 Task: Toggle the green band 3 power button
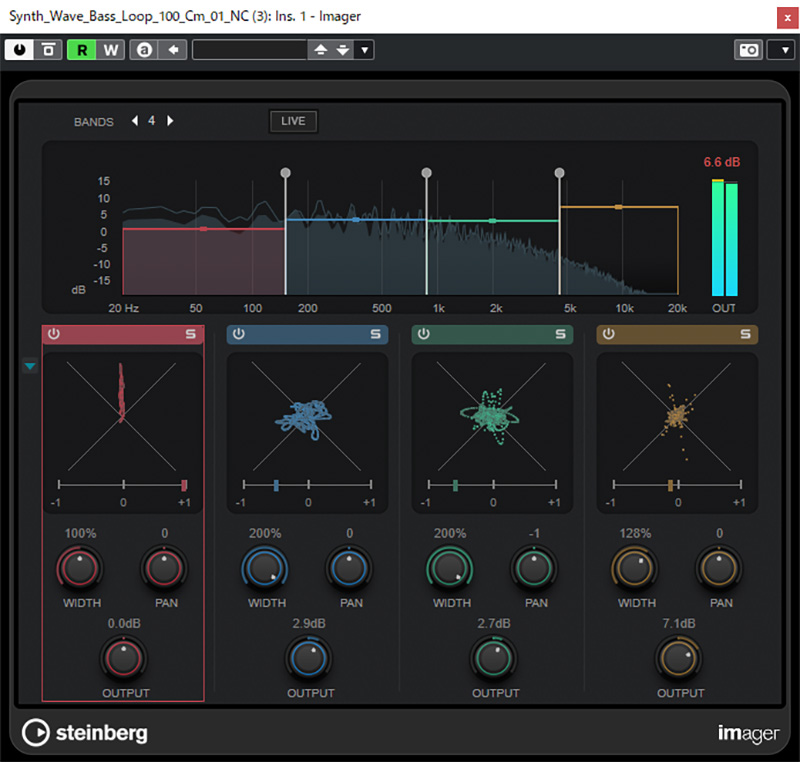tap(423, 334)
